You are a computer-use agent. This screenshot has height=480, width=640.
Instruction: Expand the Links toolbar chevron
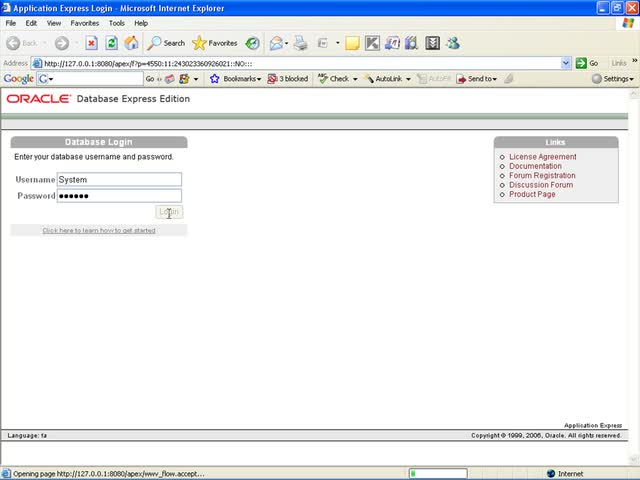point(635,61)
